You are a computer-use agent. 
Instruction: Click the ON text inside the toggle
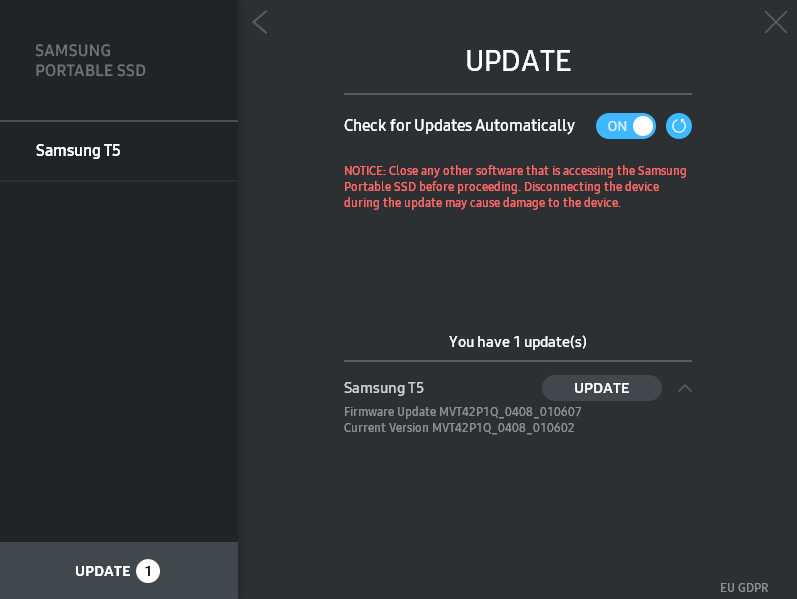[x=617, y=126]
